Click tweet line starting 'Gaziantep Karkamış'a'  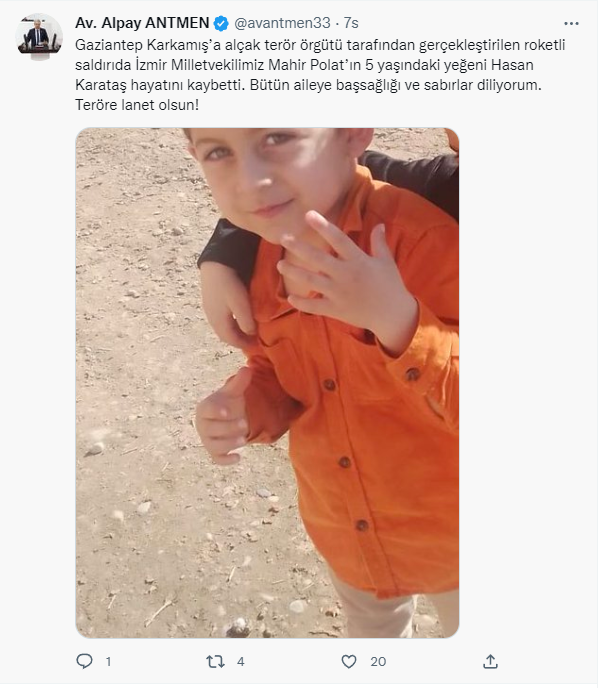click(320, 45)
